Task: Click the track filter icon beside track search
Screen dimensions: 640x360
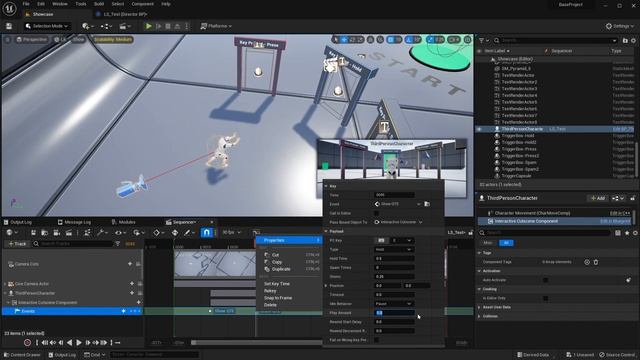Action: pyautogui.click(x=118, y=244)
